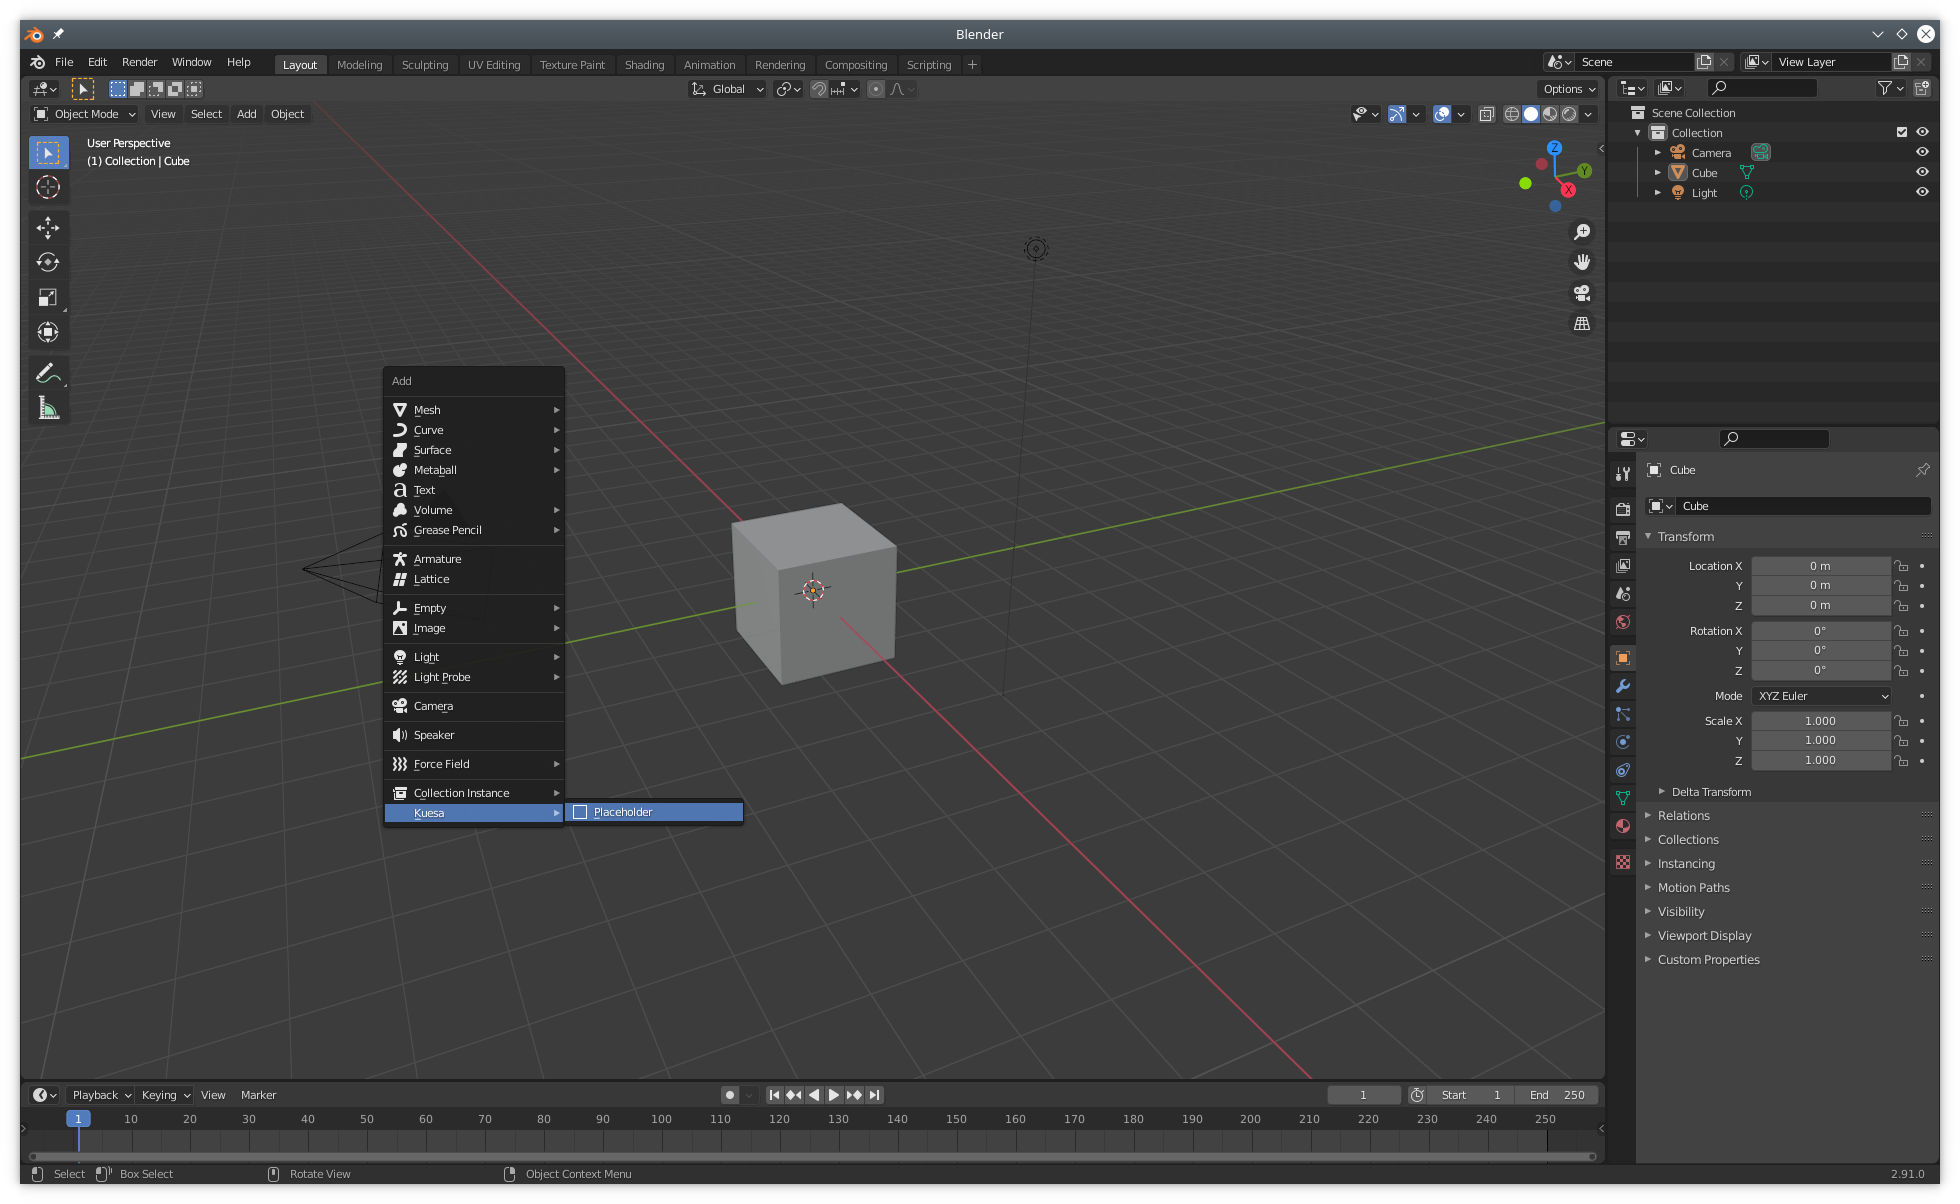The width and height of the screenshot is (1960, 1204).
Task: Expand the Delta Transform section
Action: point(1711,792)
